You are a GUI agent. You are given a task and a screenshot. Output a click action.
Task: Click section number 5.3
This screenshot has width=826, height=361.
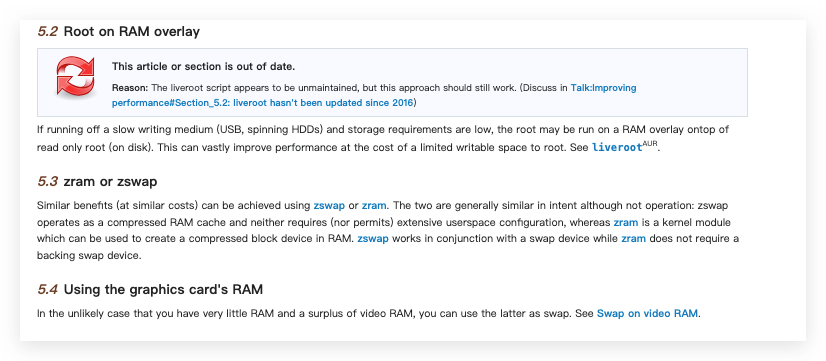click(x=47, y=182)
